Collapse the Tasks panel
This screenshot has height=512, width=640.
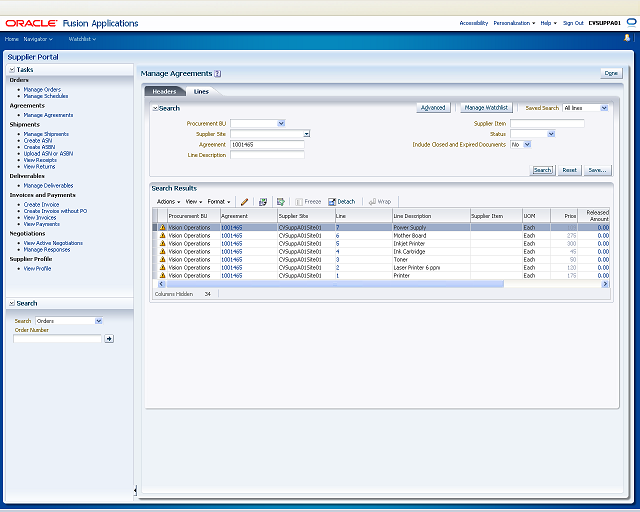coord(12,70)
